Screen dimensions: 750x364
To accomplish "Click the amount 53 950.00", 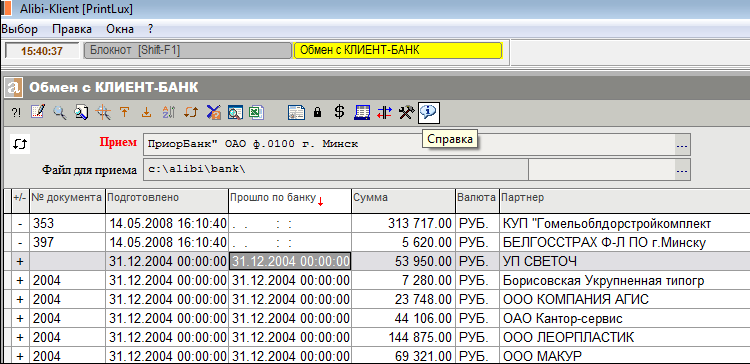I will 424,261.
